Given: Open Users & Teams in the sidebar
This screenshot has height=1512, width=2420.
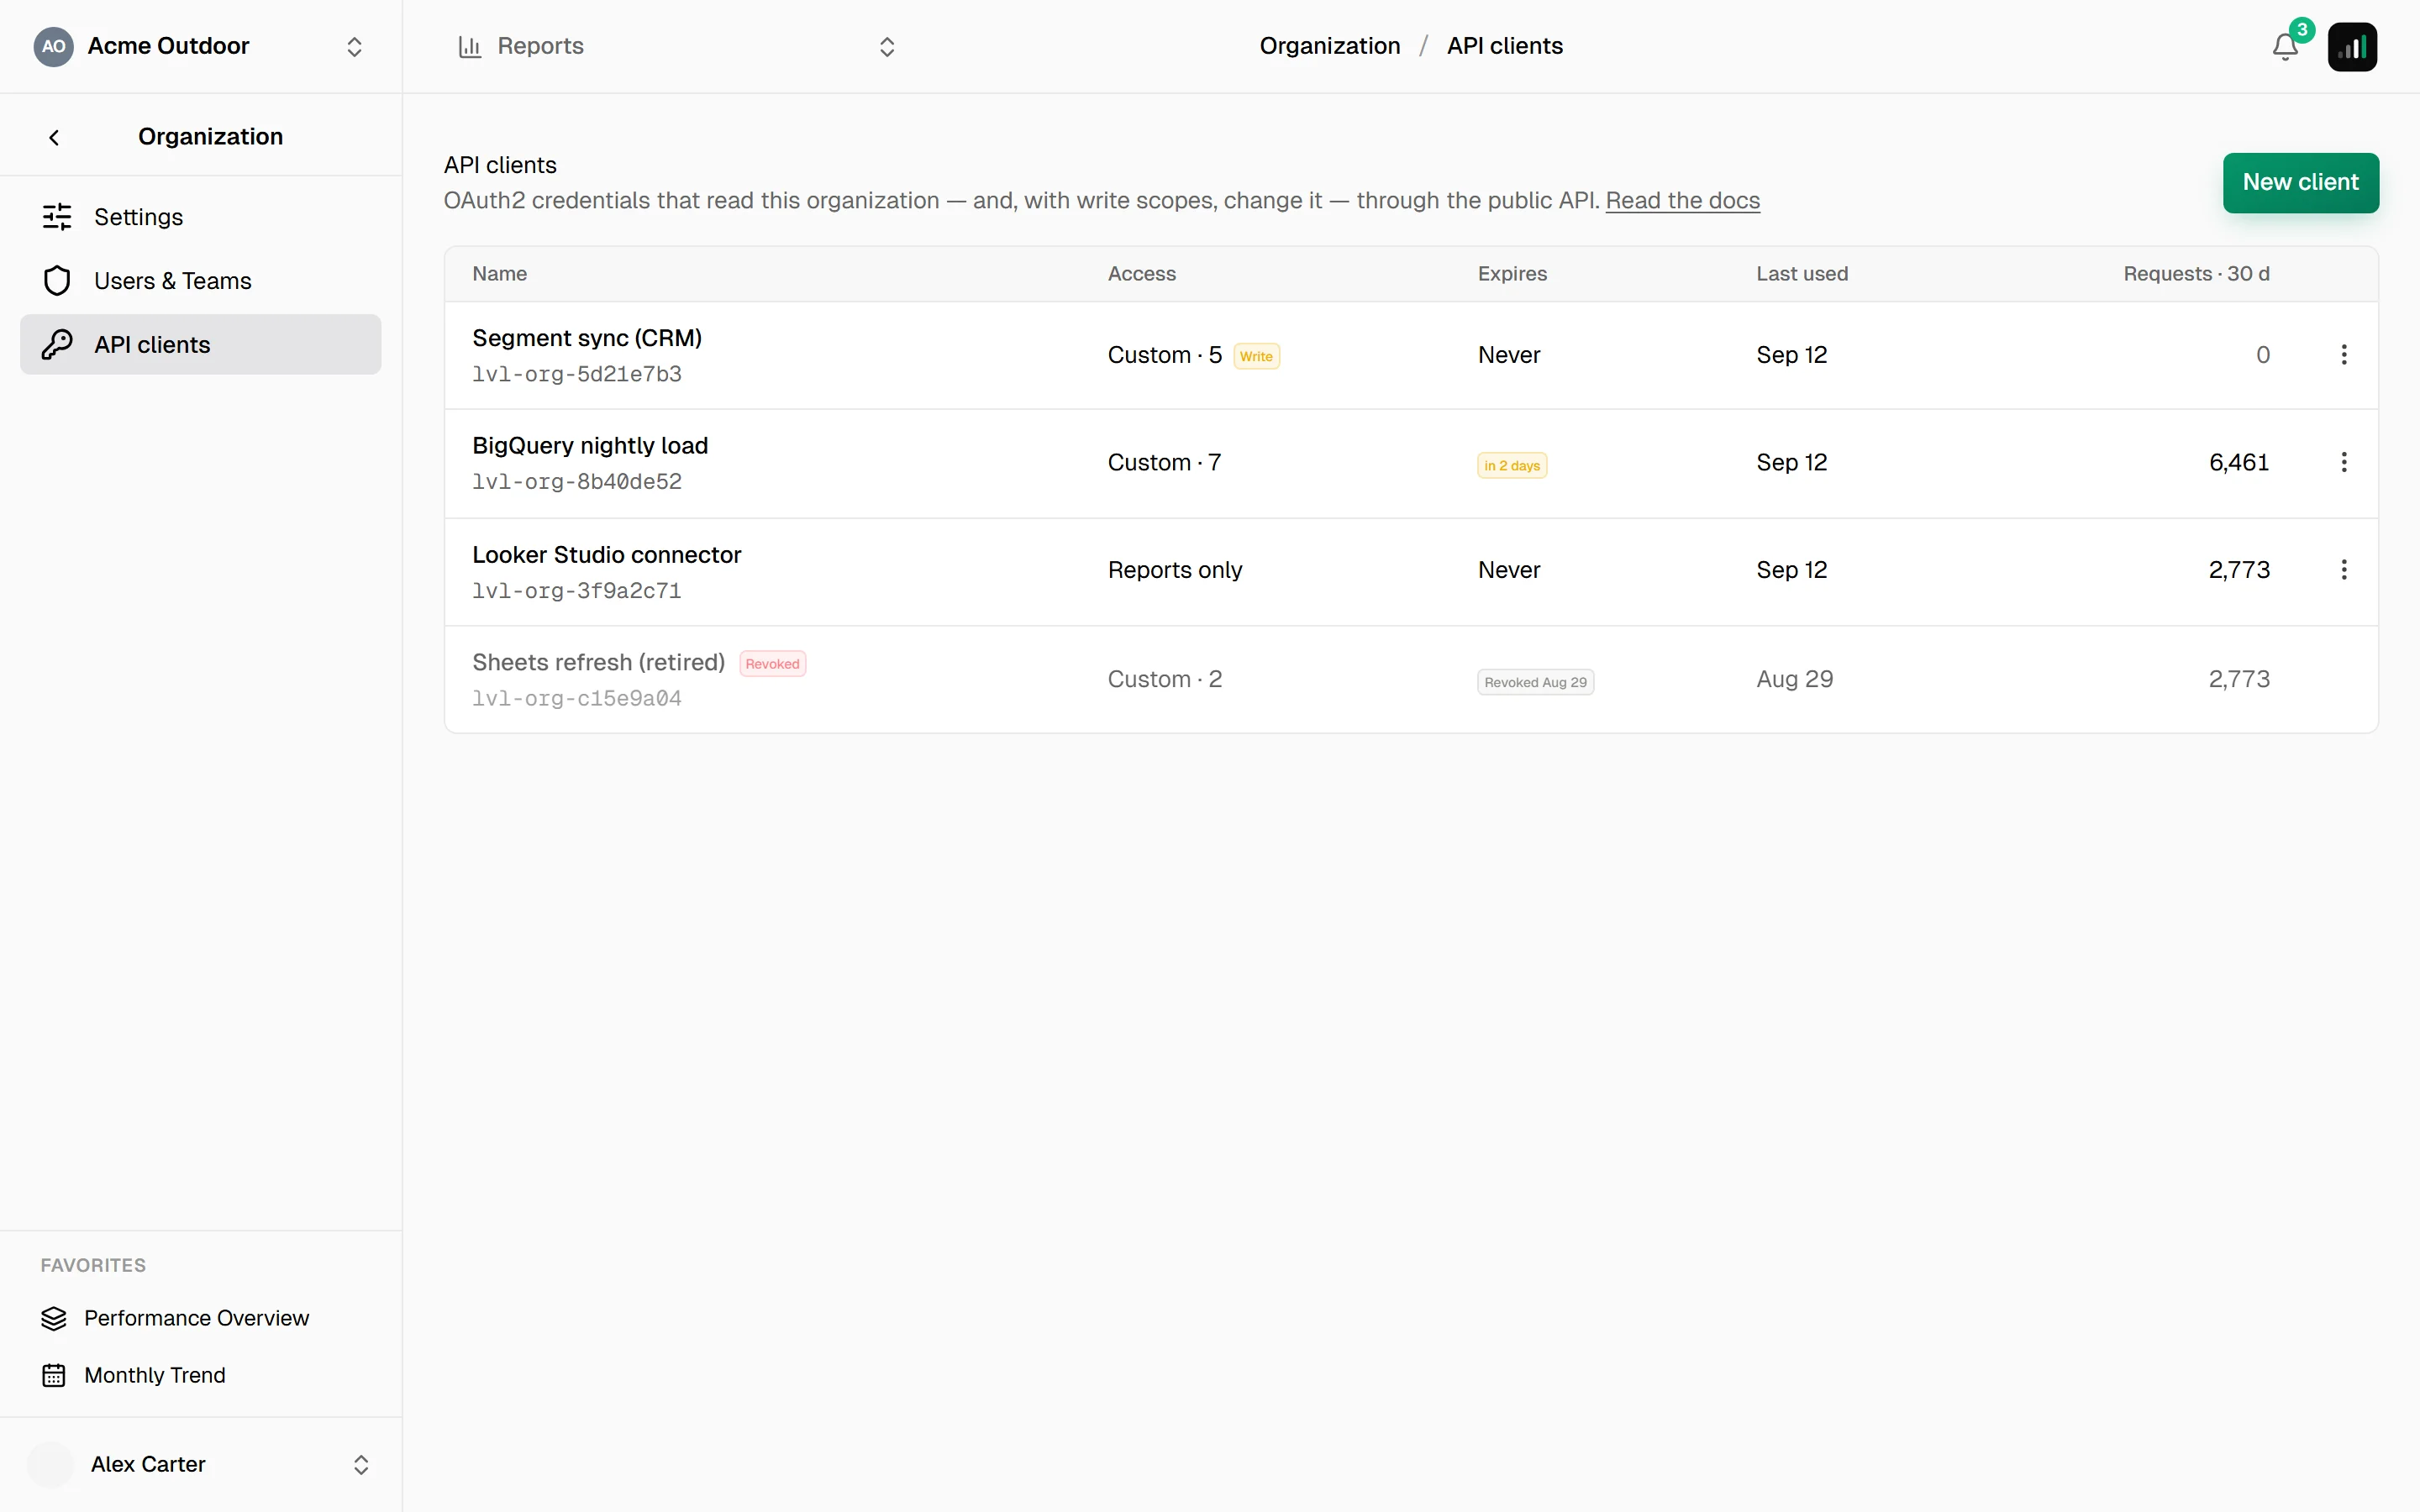Looking at the screenshot, I should [x=201, y=281].
